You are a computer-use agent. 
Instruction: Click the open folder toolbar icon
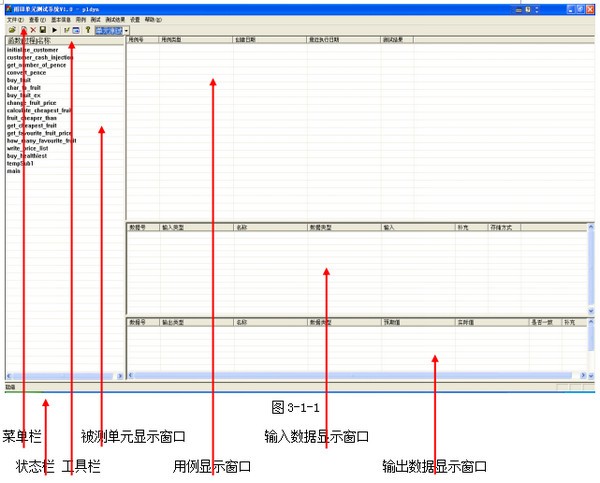point(10,30)
